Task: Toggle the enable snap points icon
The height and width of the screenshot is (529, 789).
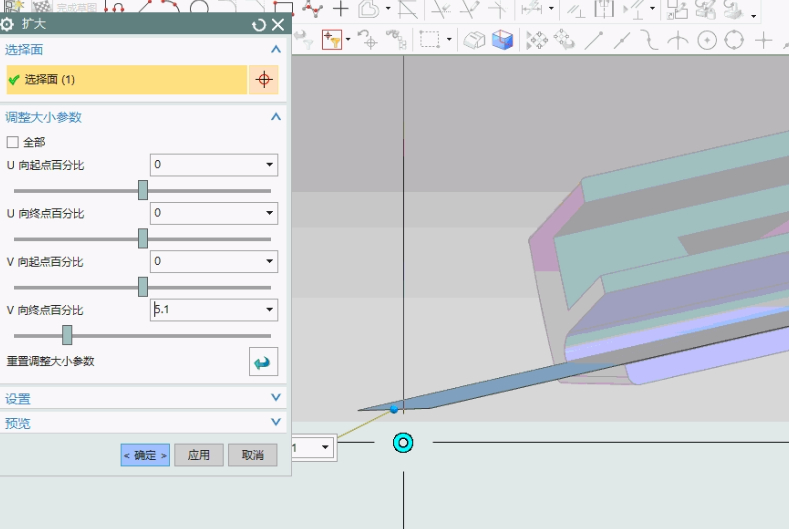Action: tap(536, 40)
